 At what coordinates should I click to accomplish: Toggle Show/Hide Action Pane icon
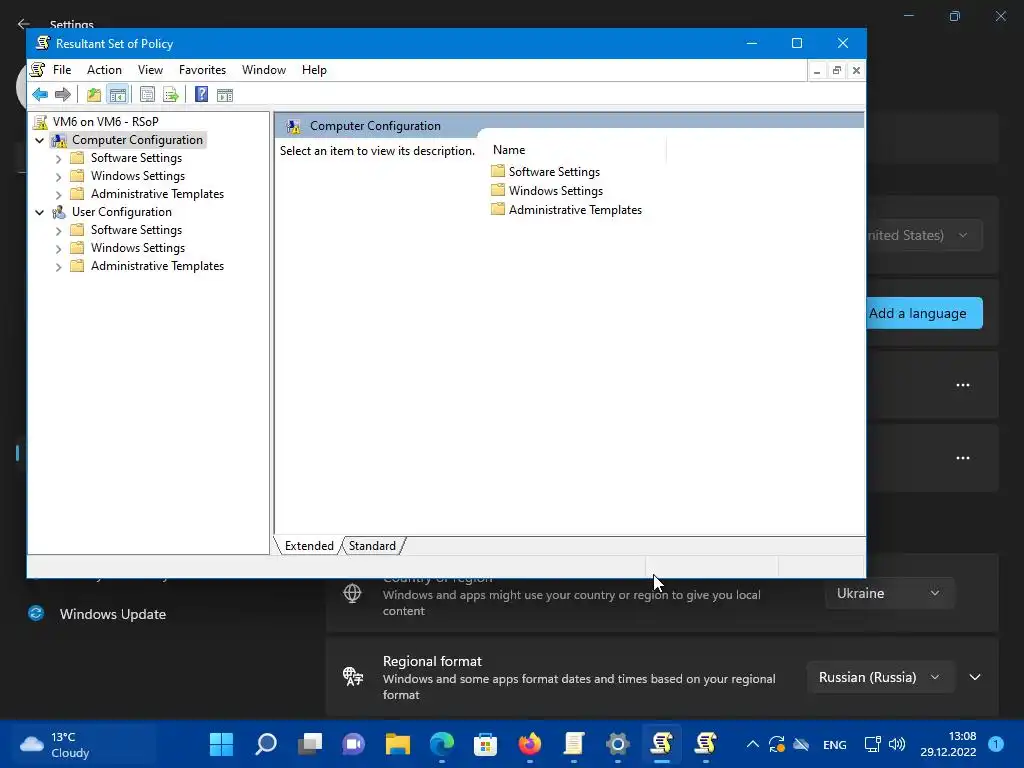[225, 95]
